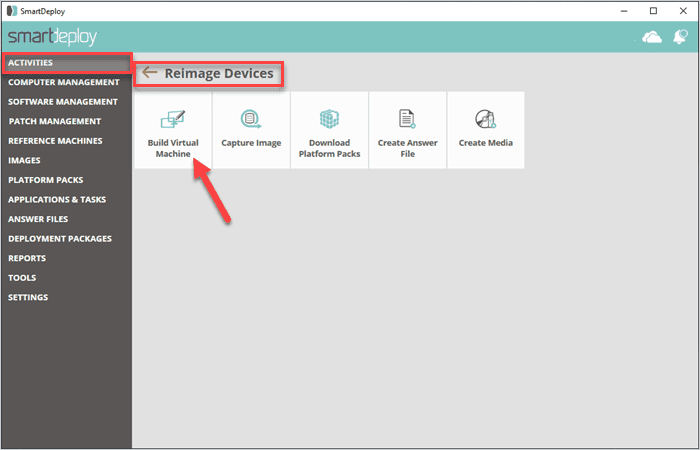The width and height of the screenshot is (700, 450).
Task: Open the Build Virtual Machine tile icon
Action: coord(173,119)
